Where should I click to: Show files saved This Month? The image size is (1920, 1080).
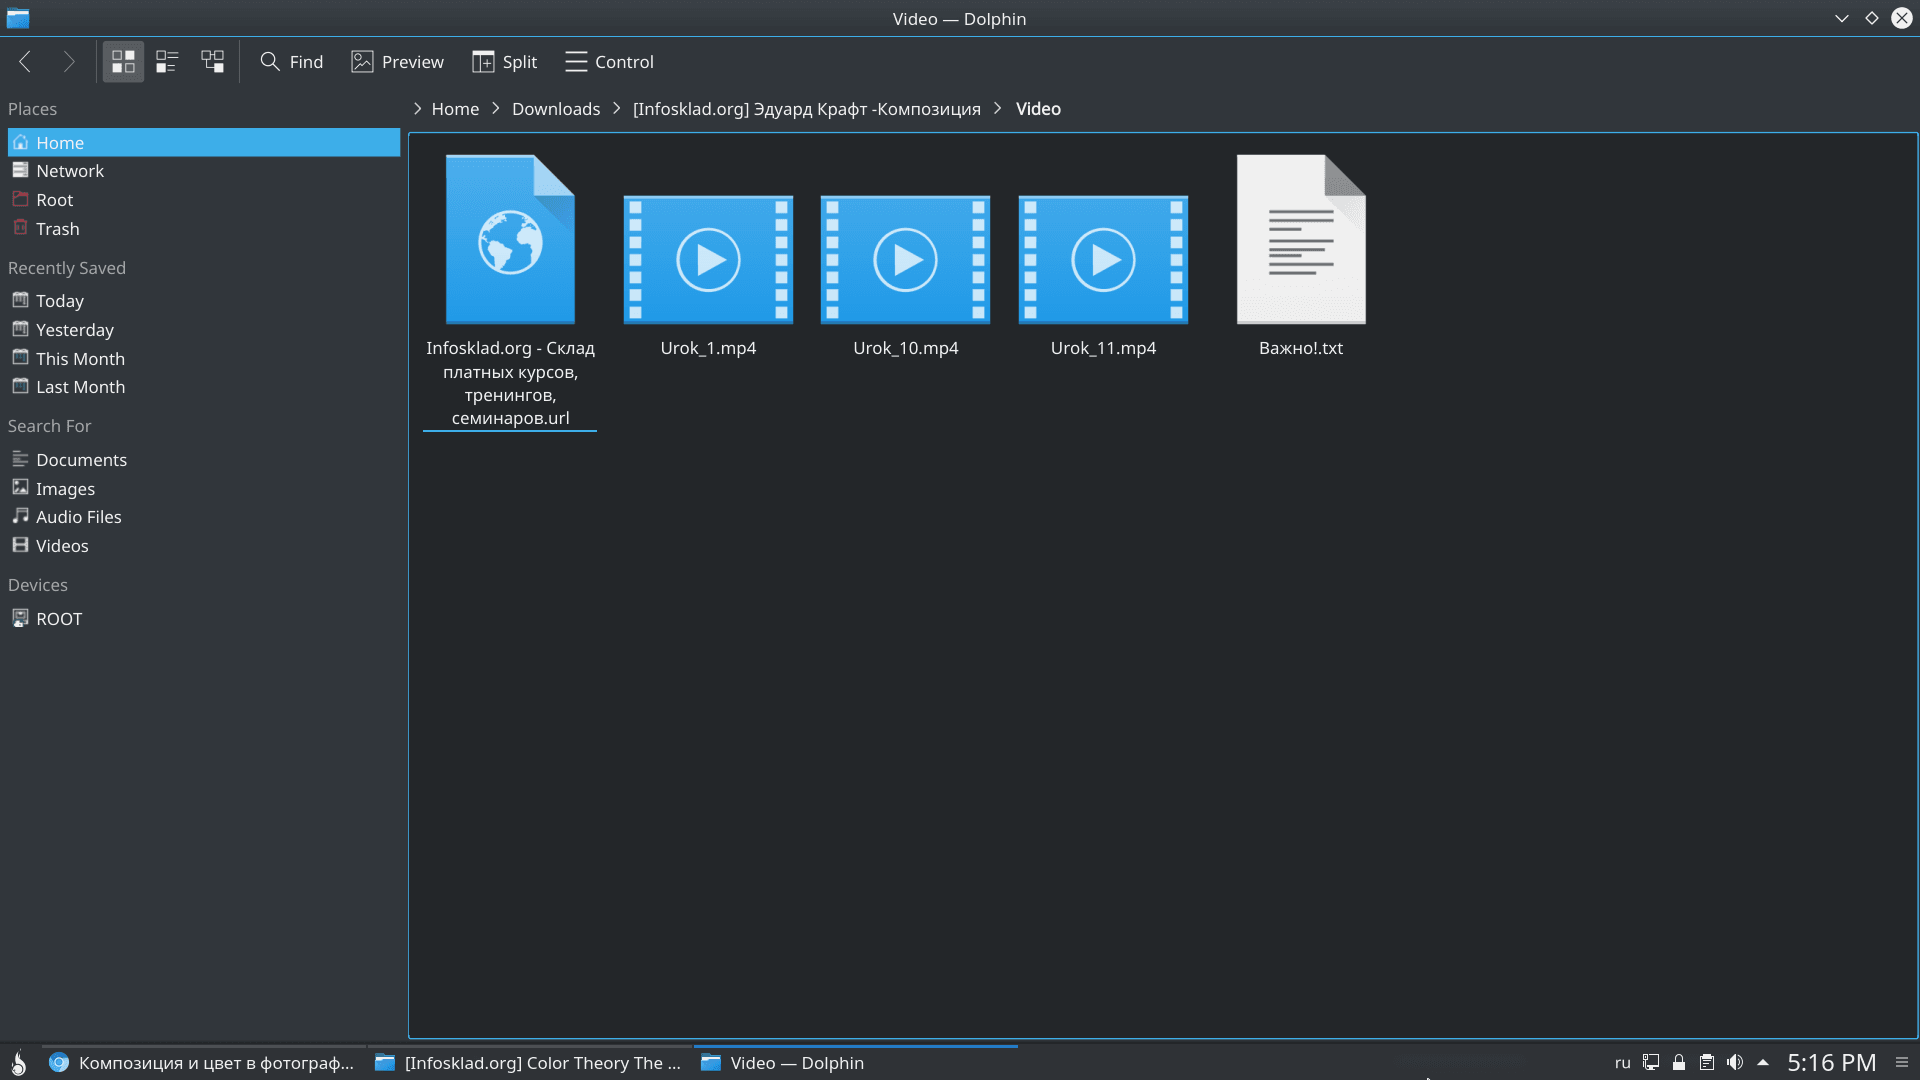pyautogui.click(x=204, y=358)
